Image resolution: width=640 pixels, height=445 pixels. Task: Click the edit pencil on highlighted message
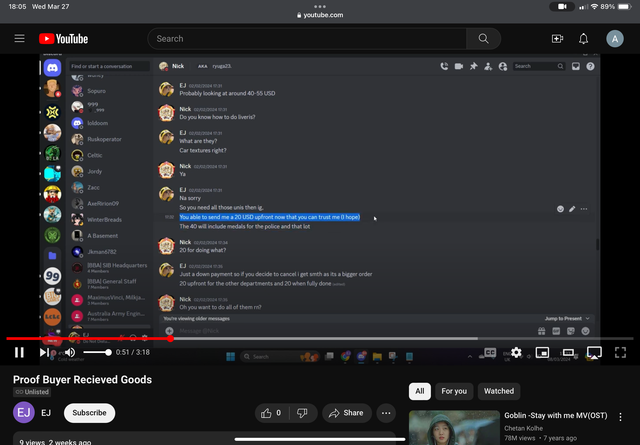pyautogui.click(x=572, y=209)
